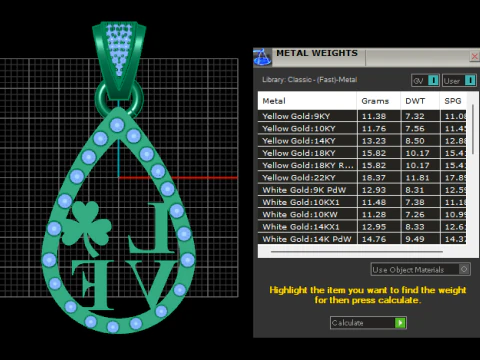Click the horizontal scrollbar under the metal table

(357, 252)
